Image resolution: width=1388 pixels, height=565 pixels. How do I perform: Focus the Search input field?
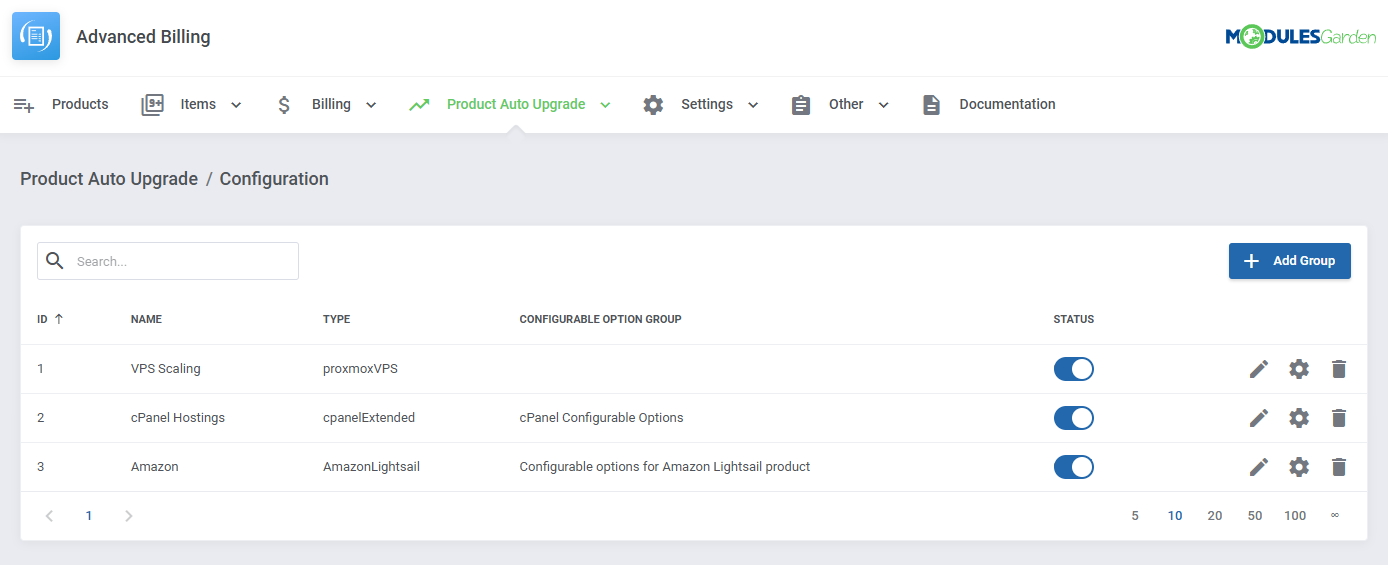click(180, 261)
